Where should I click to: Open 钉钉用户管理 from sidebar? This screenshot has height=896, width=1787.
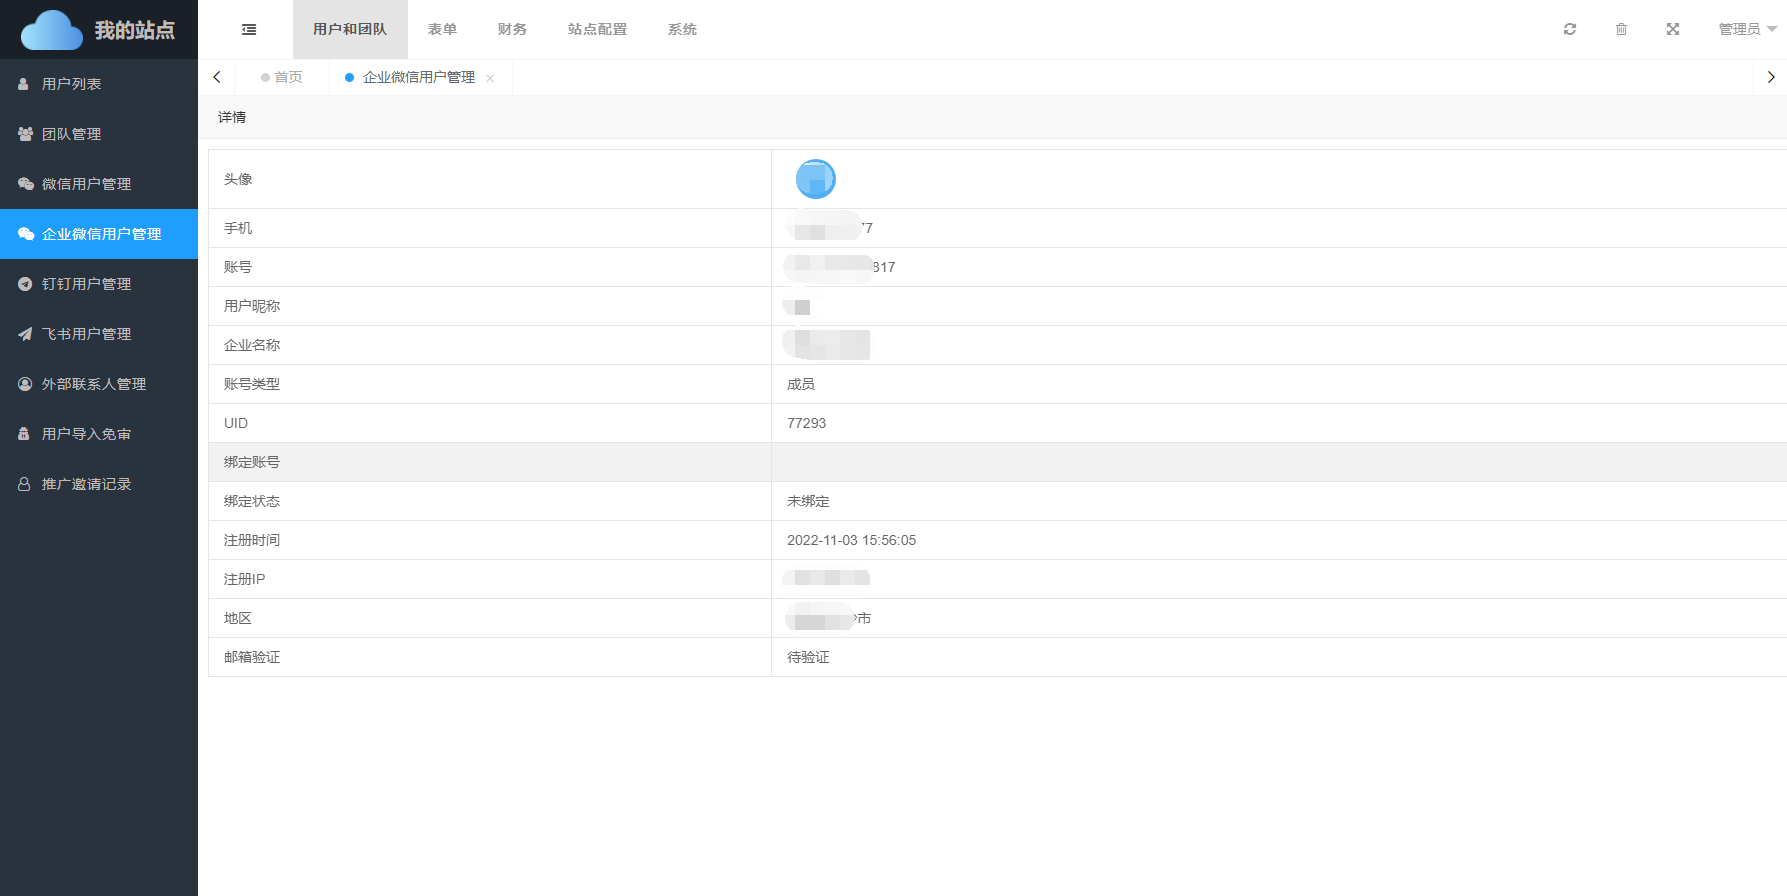86,284
